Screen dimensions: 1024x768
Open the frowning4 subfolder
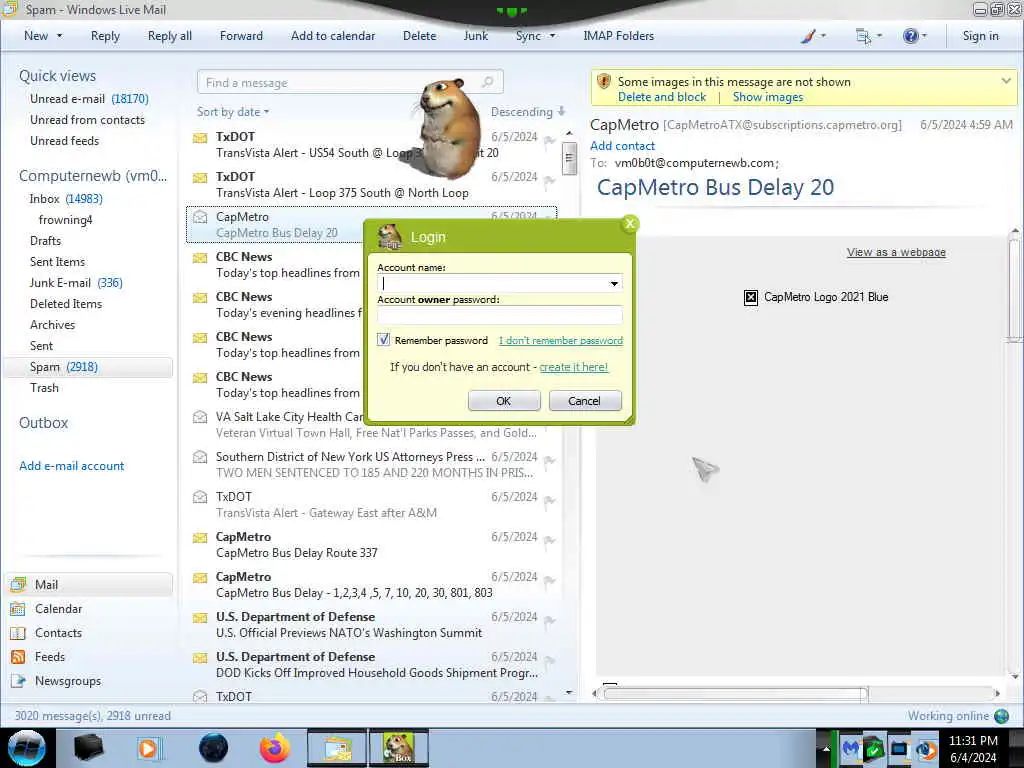click(x=65, y=219)
